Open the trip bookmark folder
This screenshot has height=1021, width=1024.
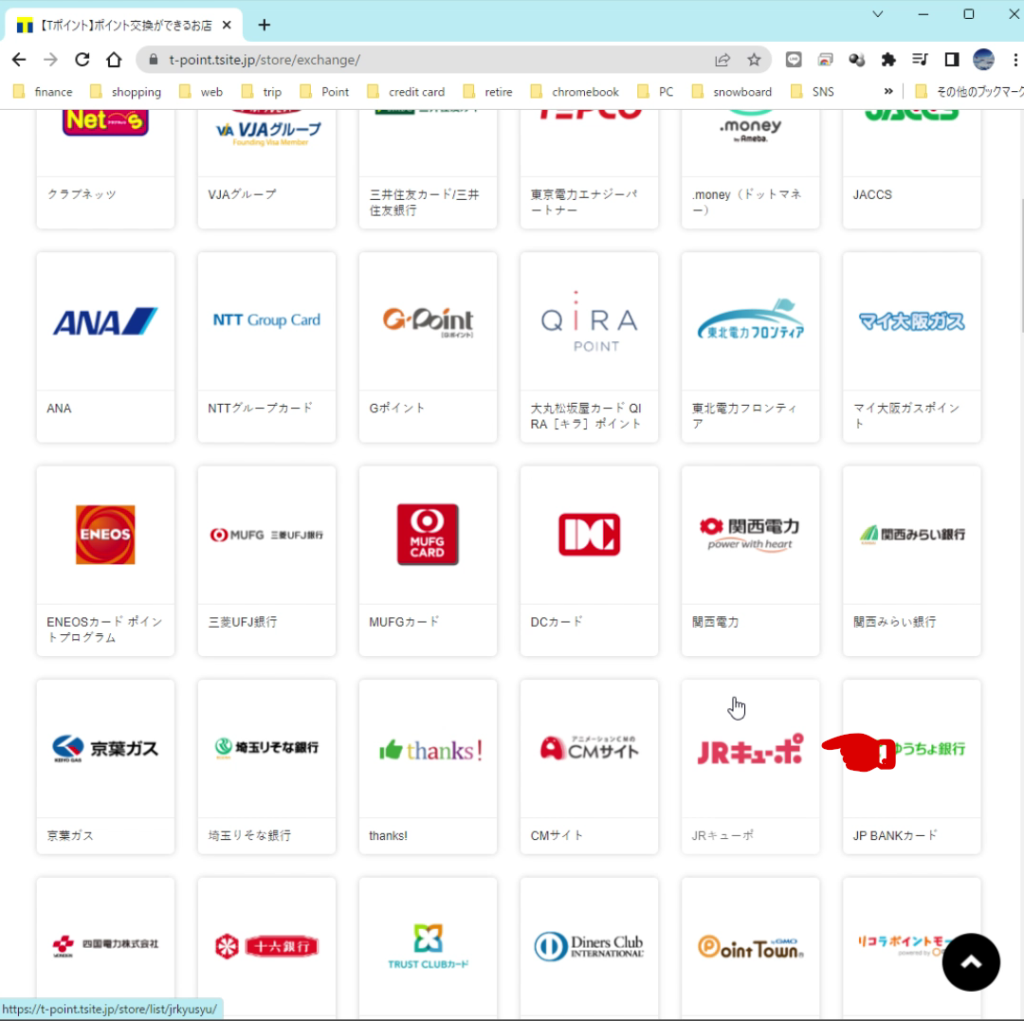[262, 92]
